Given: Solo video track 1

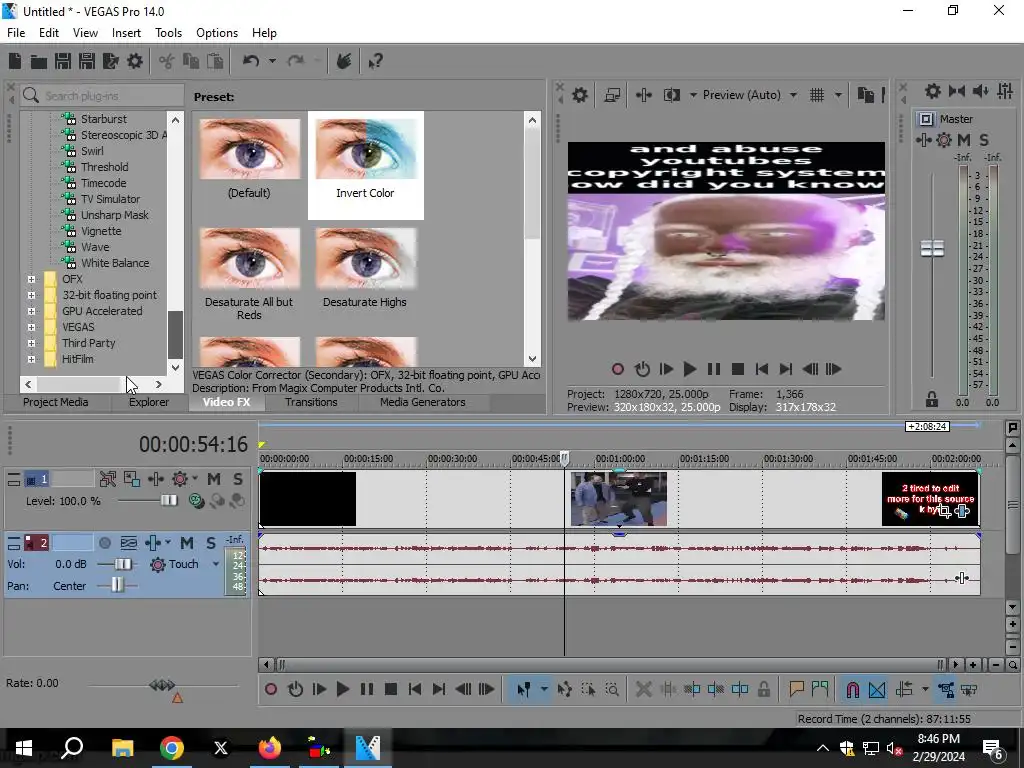Looking at the screenshot, I should point(238,479).
